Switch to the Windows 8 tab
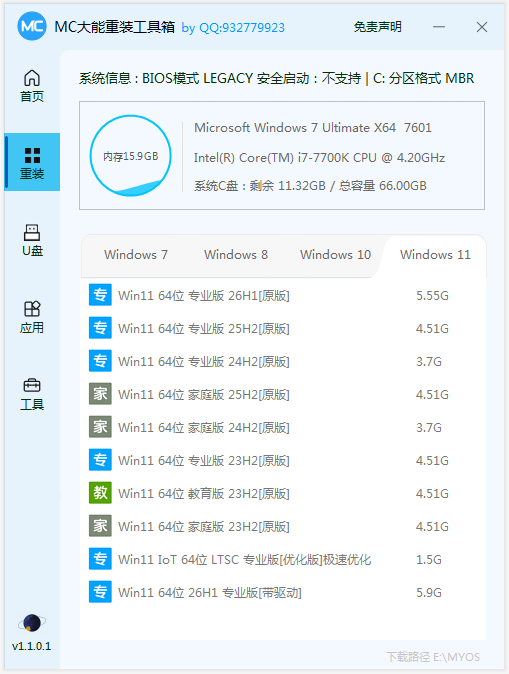 tap(236, 254)
